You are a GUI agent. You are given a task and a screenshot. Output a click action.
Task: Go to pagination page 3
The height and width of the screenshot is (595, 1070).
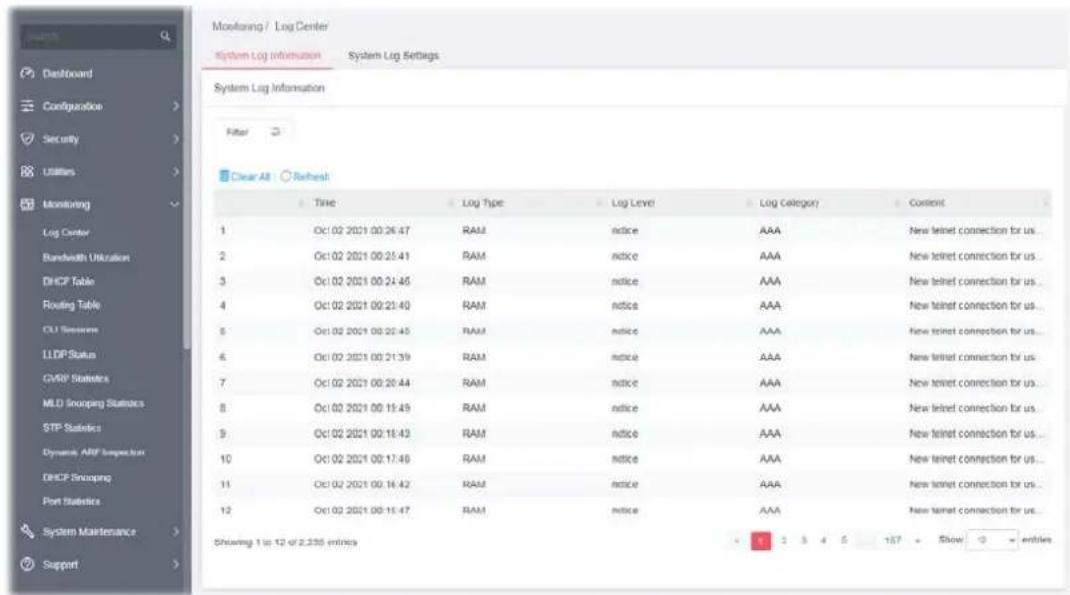pos(804,540)
